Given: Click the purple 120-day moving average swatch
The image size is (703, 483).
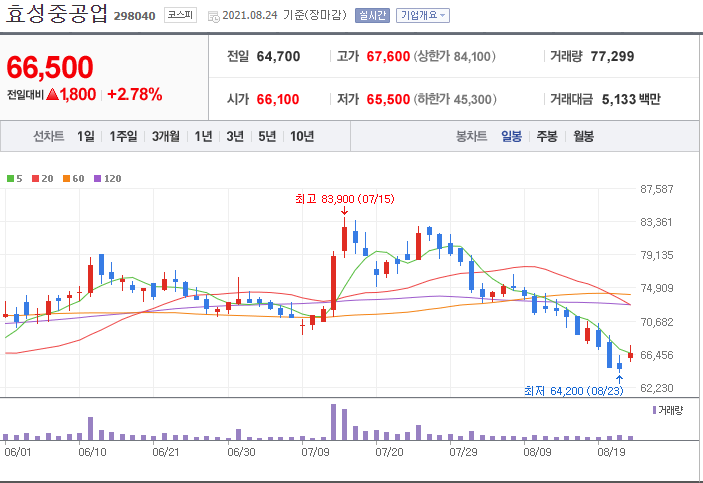Looking at the screenshot, I should pos(97,178).
